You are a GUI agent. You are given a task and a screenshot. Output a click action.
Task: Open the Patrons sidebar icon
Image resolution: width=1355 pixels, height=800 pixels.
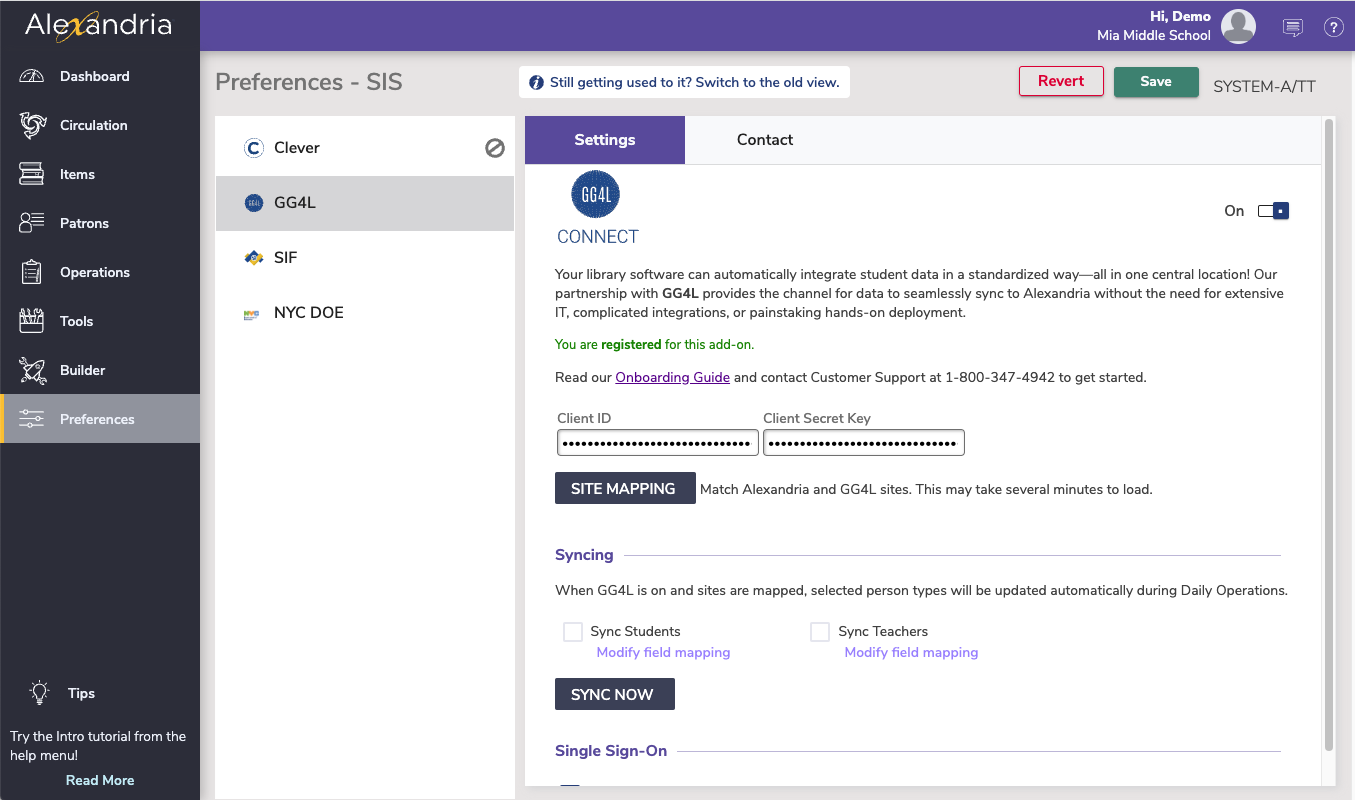click(32, 223)
